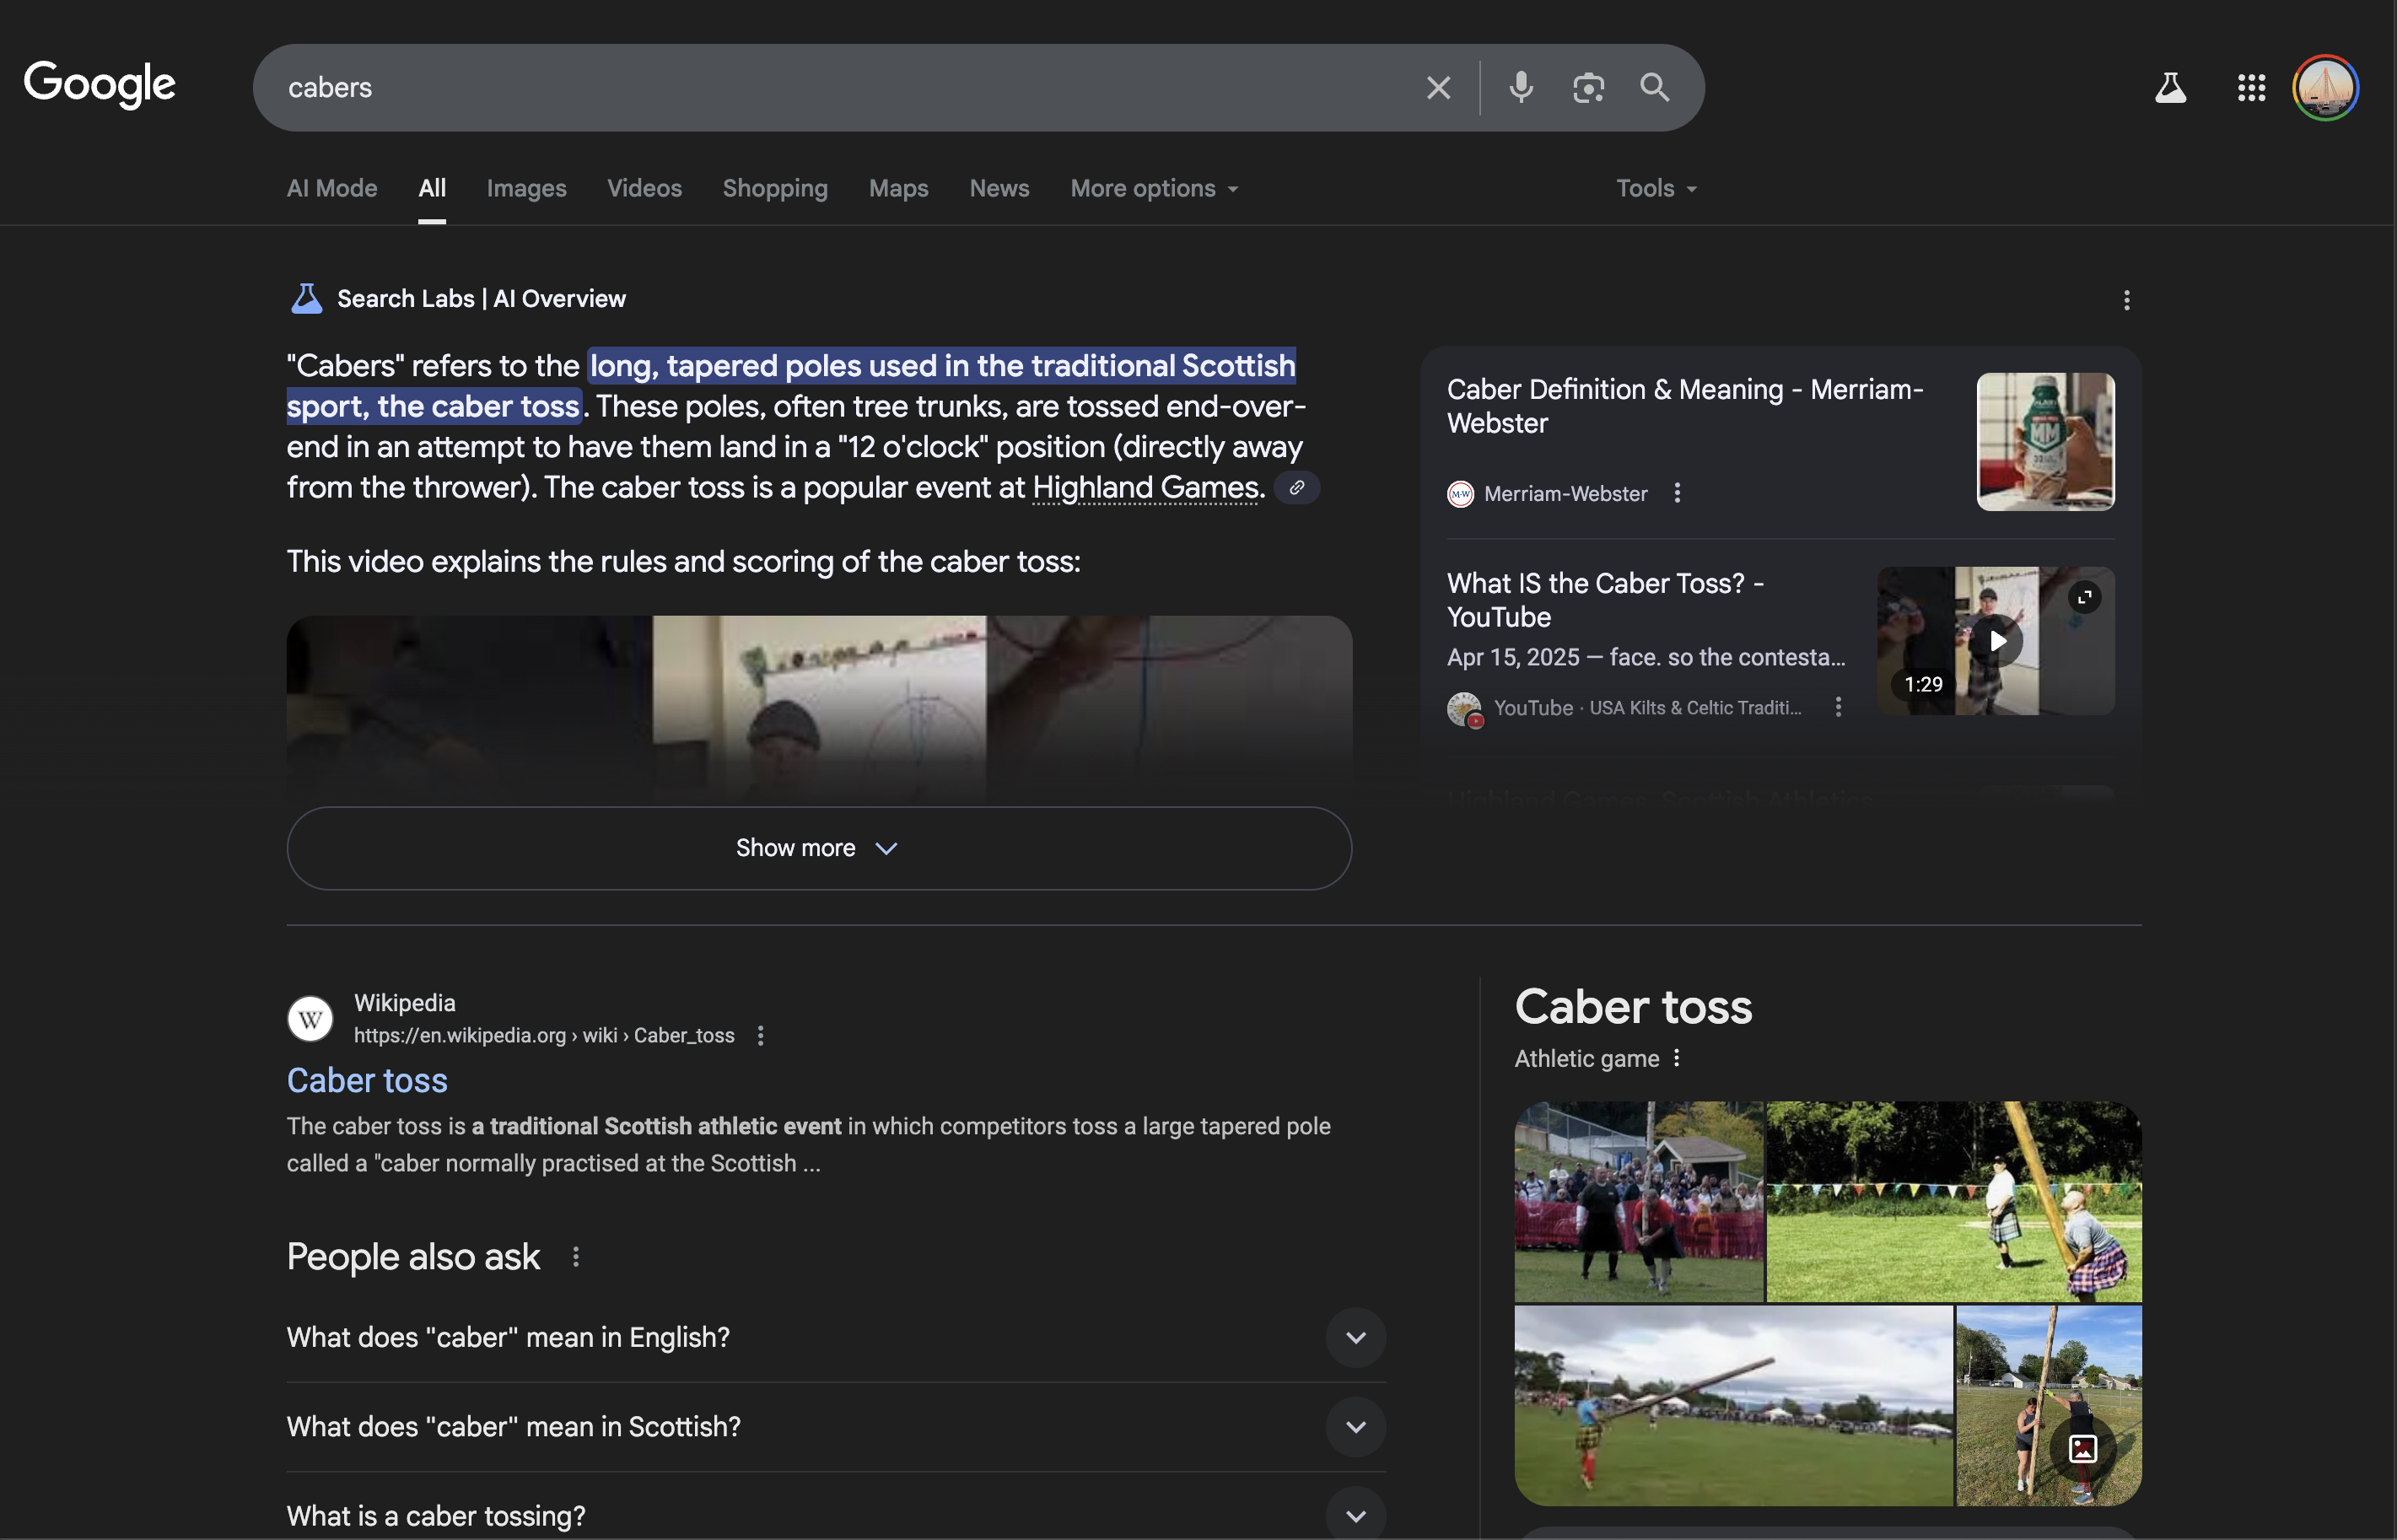Open YouTube source card three-dot menu
Screen dimensions: 2397x1540
click(1838, 707)
